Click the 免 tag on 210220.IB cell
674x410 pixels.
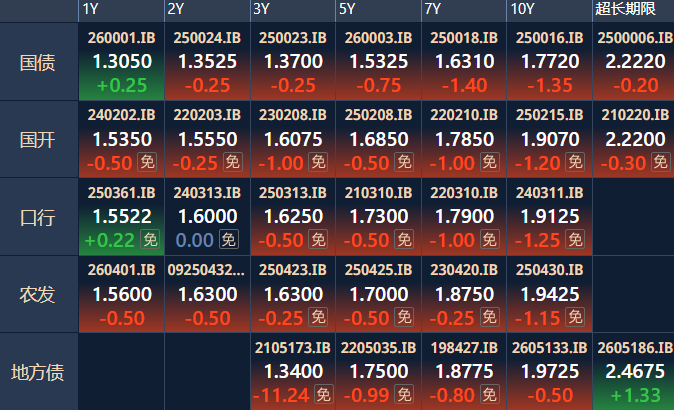(659, 162)
